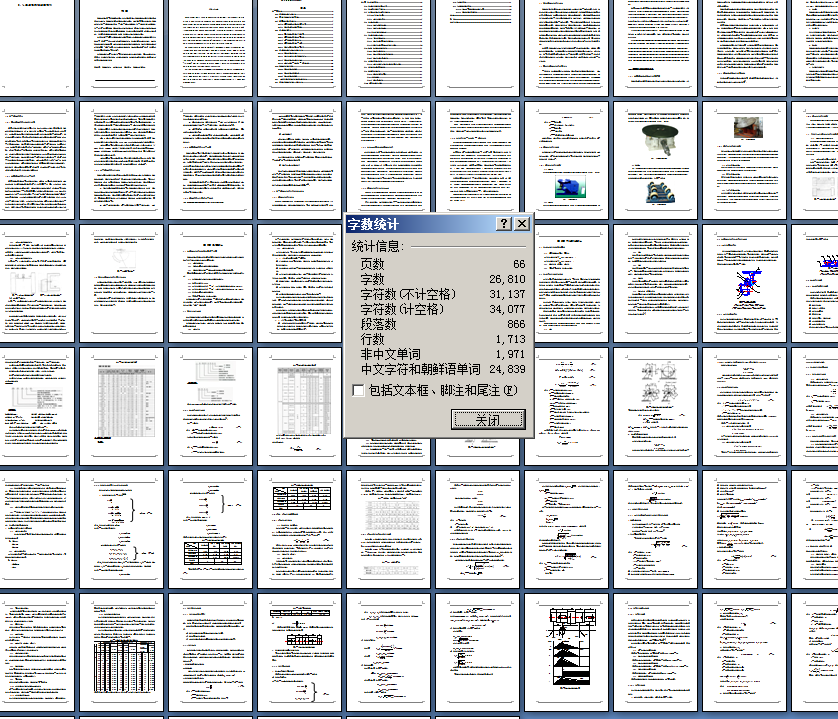Select the 段落数 row showing 866
The width and height of the screenshot is (838, 719).
point(443,324)
